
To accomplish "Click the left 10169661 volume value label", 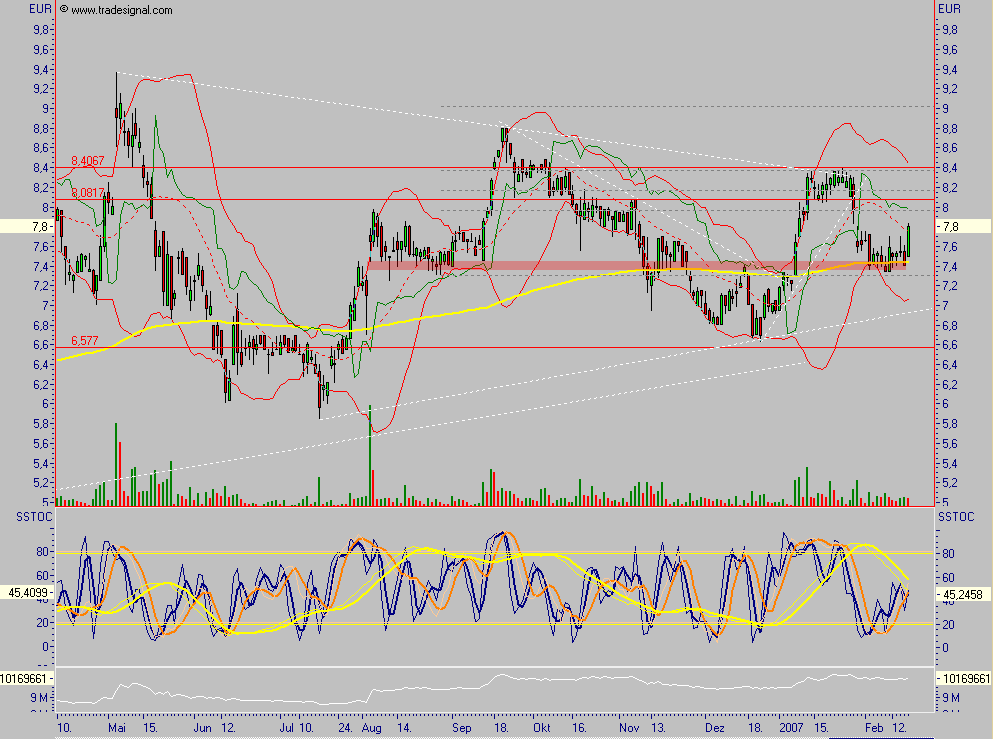I will (x=25, y=678).
